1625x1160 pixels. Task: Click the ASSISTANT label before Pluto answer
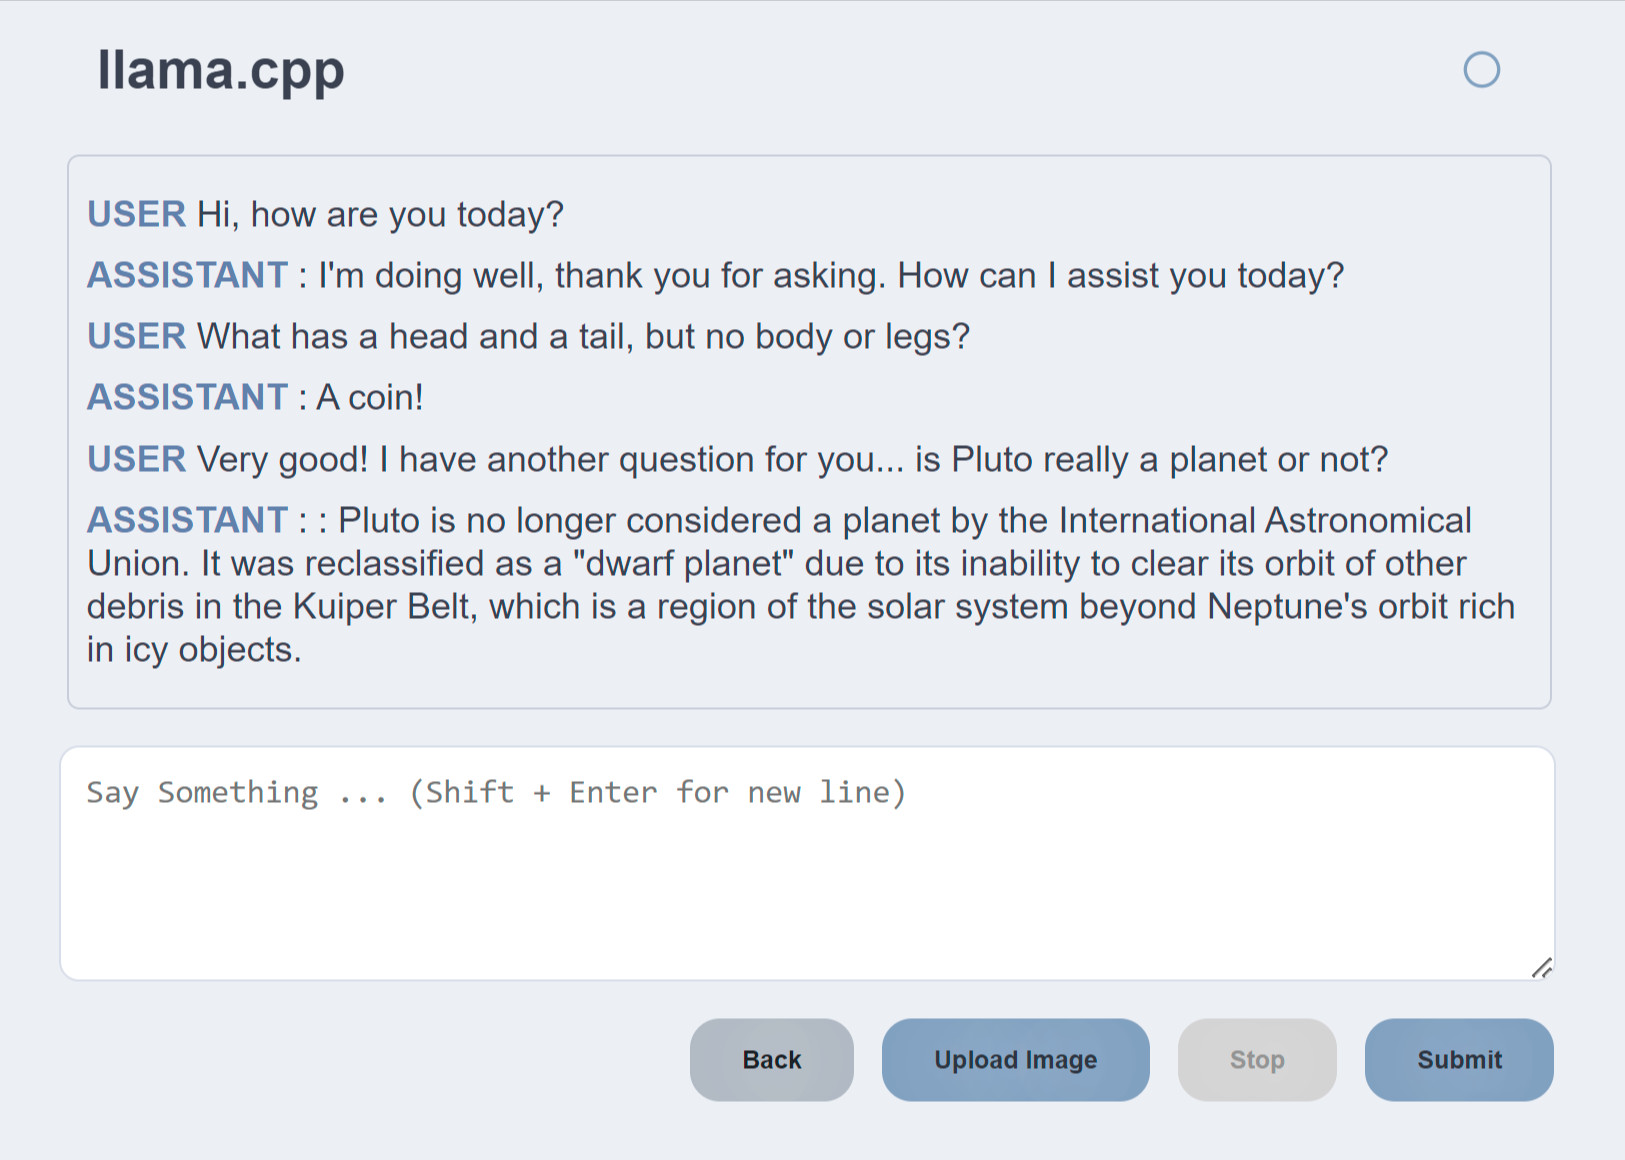(x=187, y=521)
